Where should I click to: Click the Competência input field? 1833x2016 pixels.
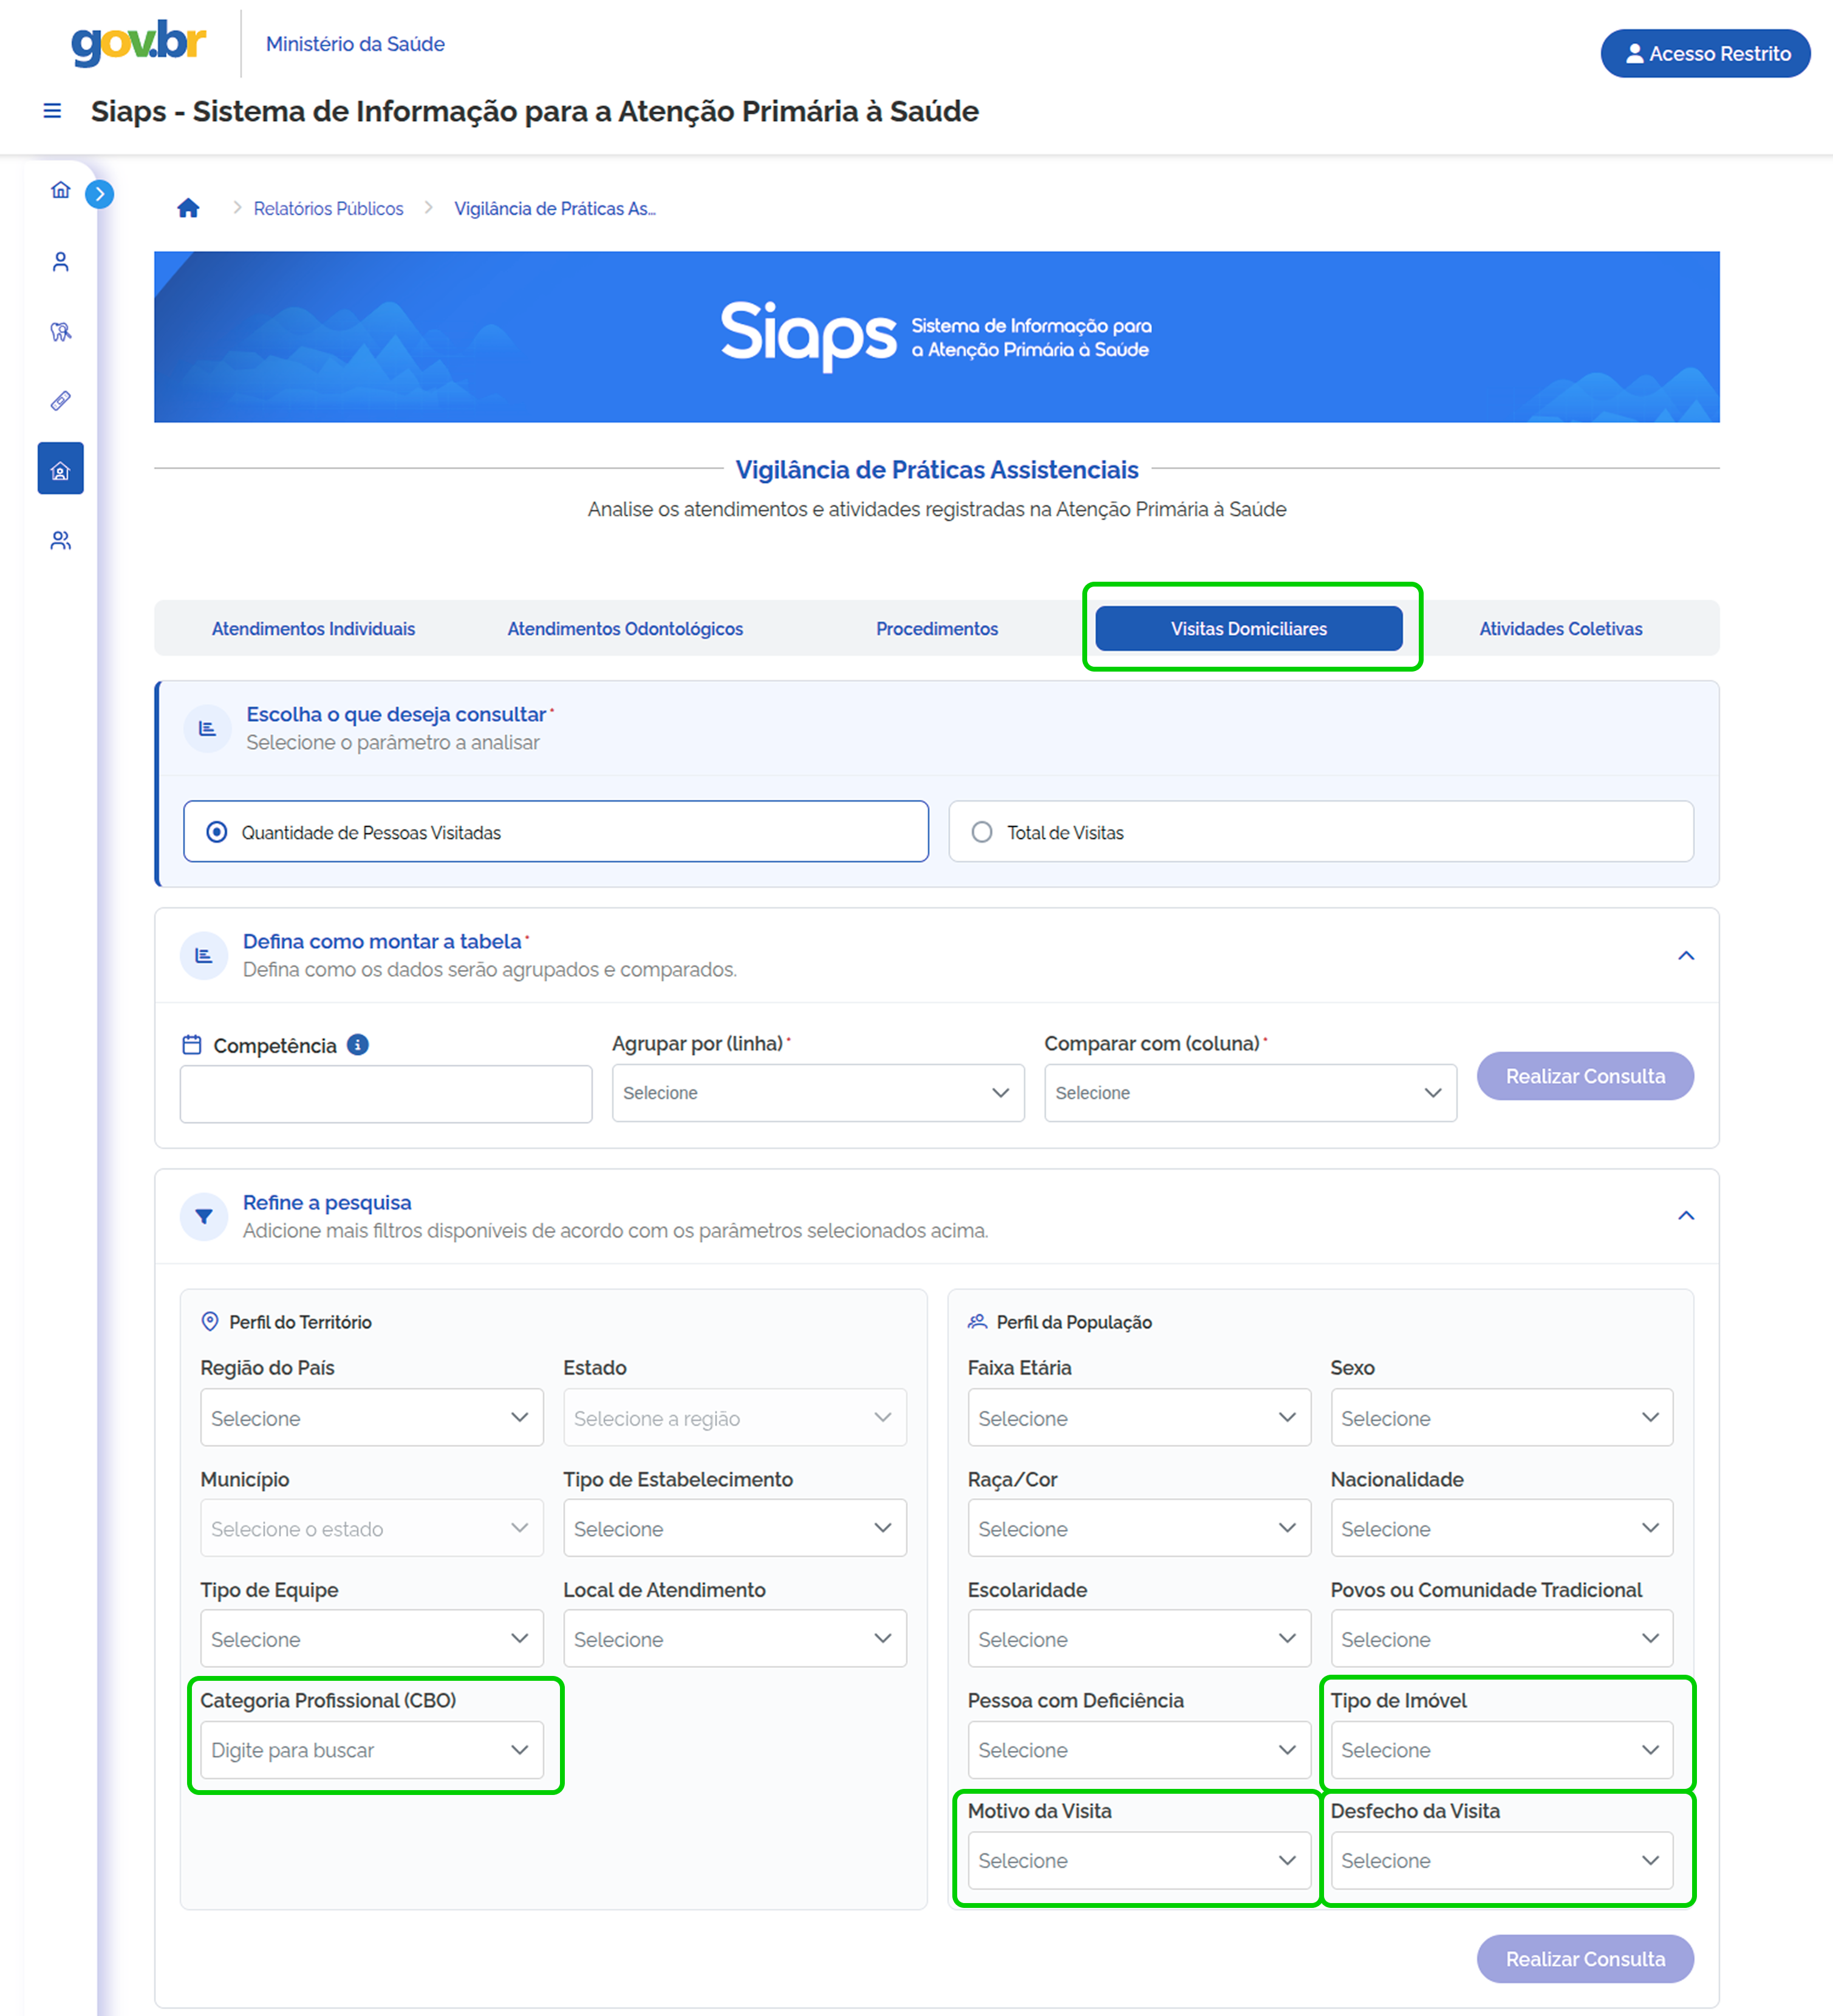coord(386,1094)
